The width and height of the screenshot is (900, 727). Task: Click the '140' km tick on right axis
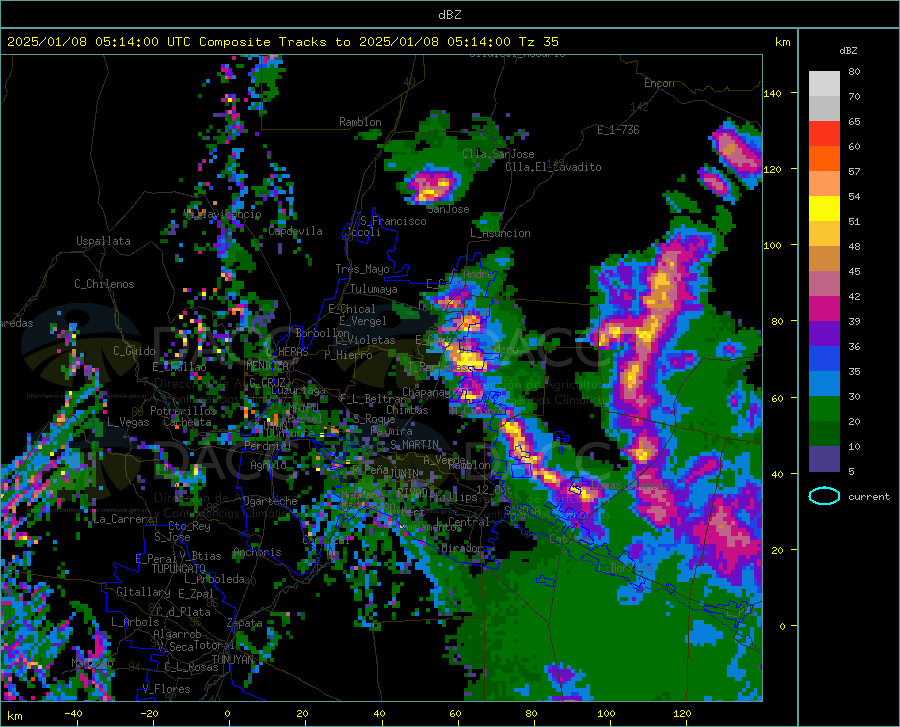pyautogui.click(x=772, y=93)
